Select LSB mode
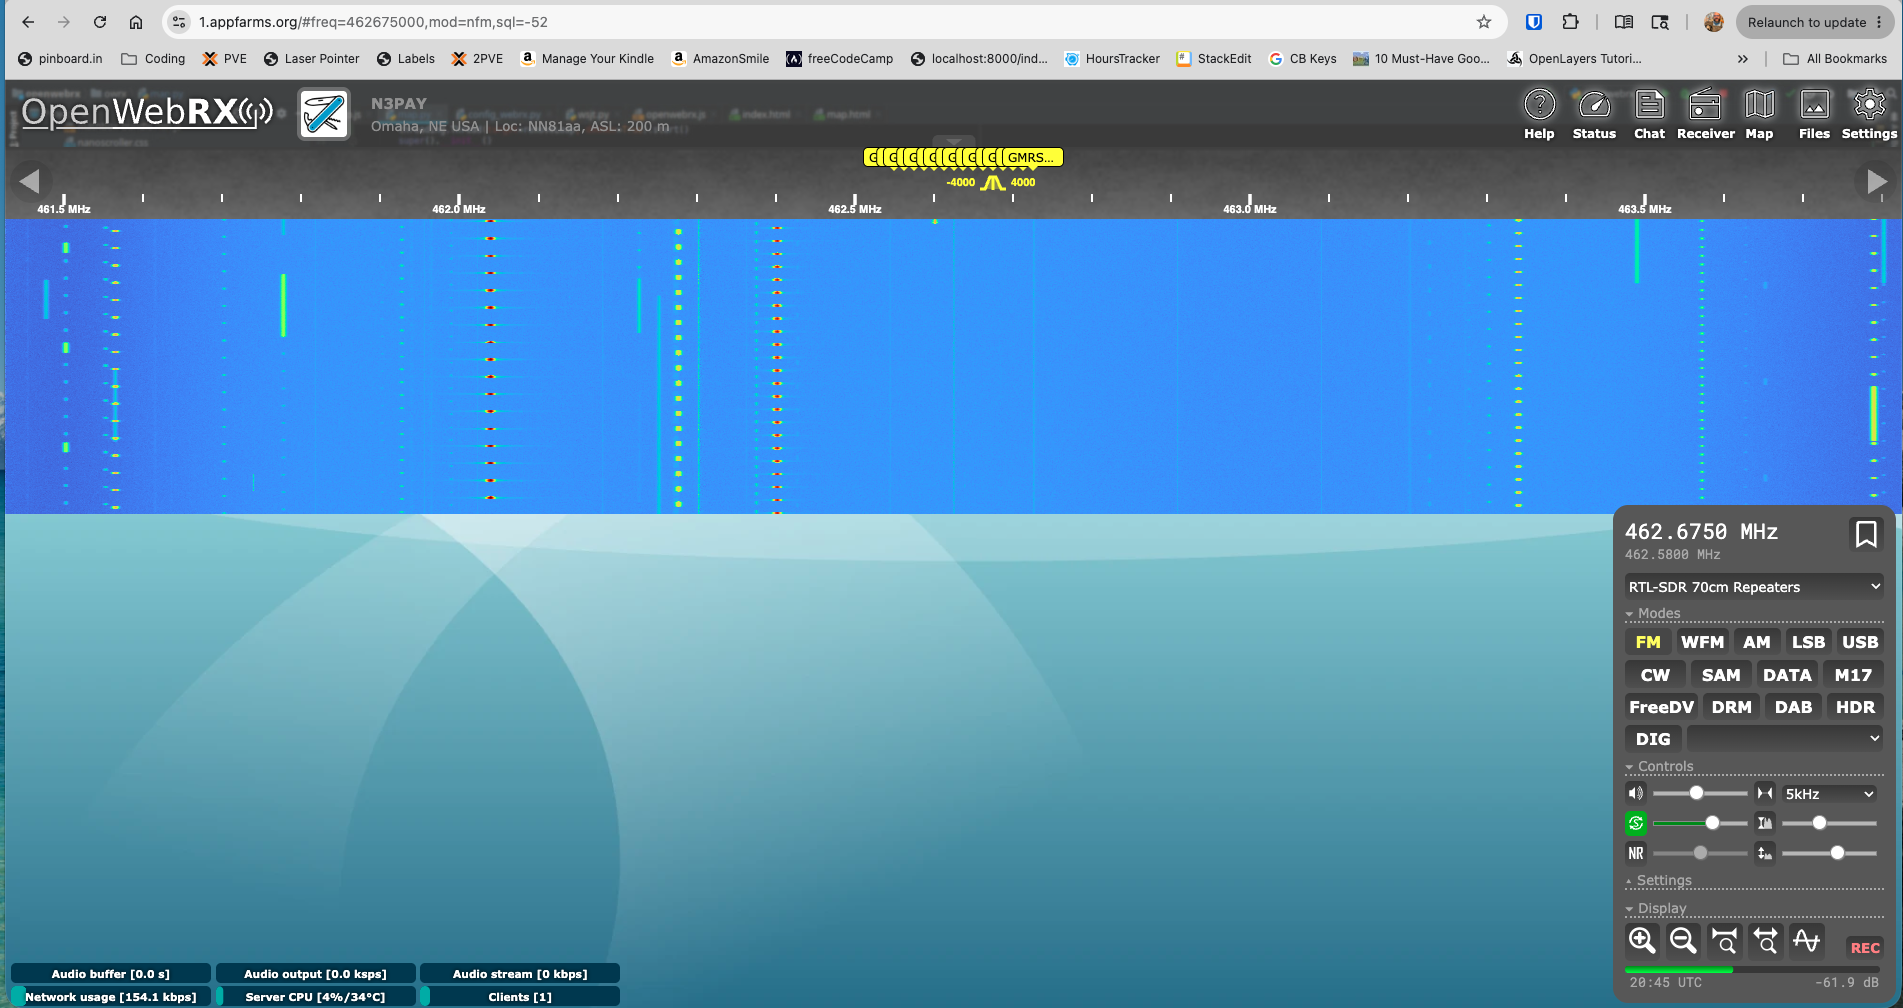 click(x=1808, y=642)
